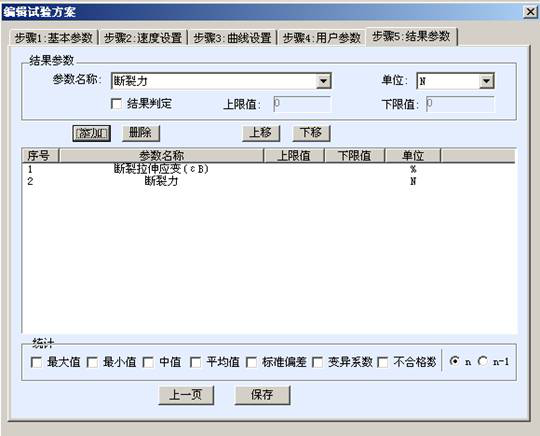Click the 步骤5:结果参数 tab
This screenshot has height=436, width=540.
(x=412, y=36)
